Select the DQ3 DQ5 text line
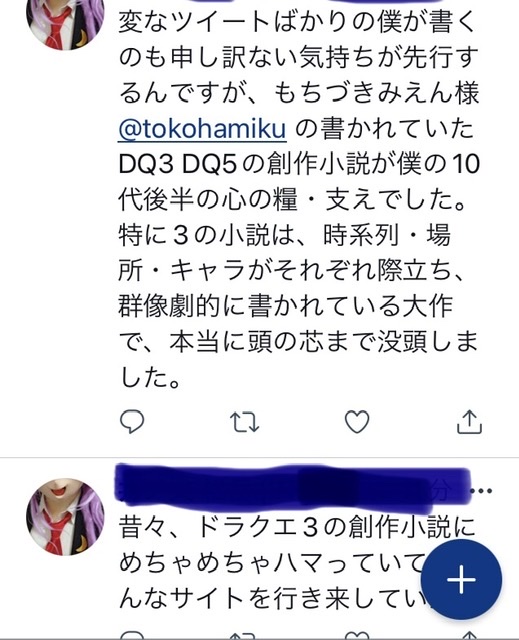This screenshot has width=519, height=640. click(x=299, y=164)
